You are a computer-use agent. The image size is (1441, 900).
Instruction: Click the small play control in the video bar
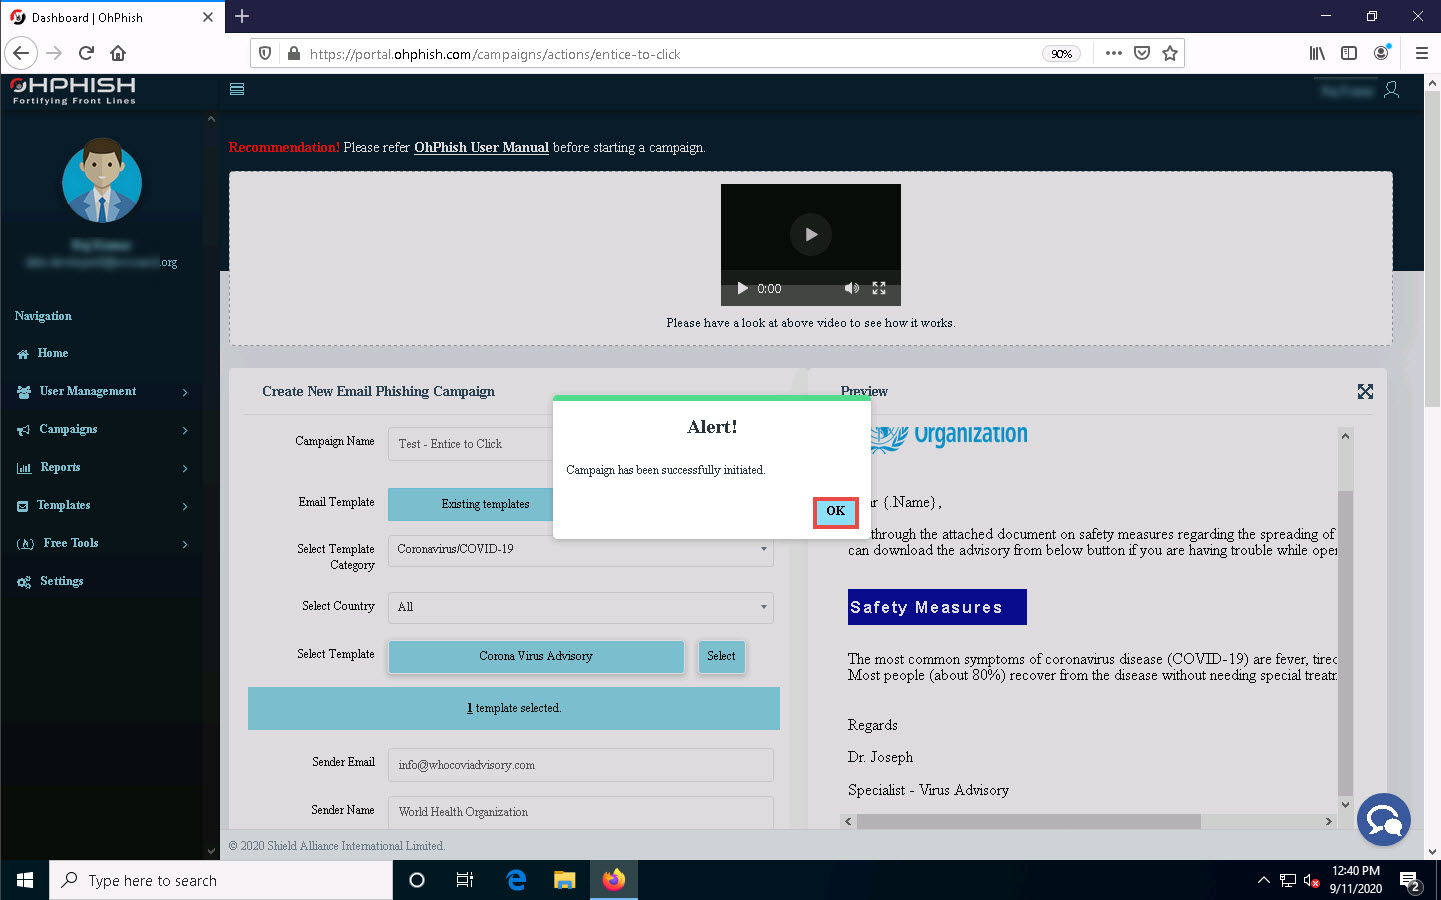pyautogui.click(x=742, y=288)
